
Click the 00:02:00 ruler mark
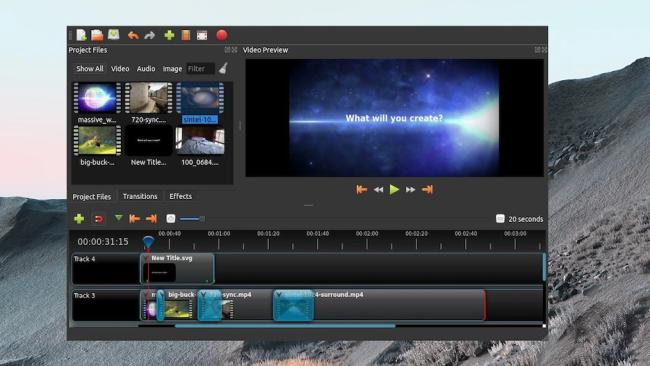pyautogui.click(x=367, y=234)
